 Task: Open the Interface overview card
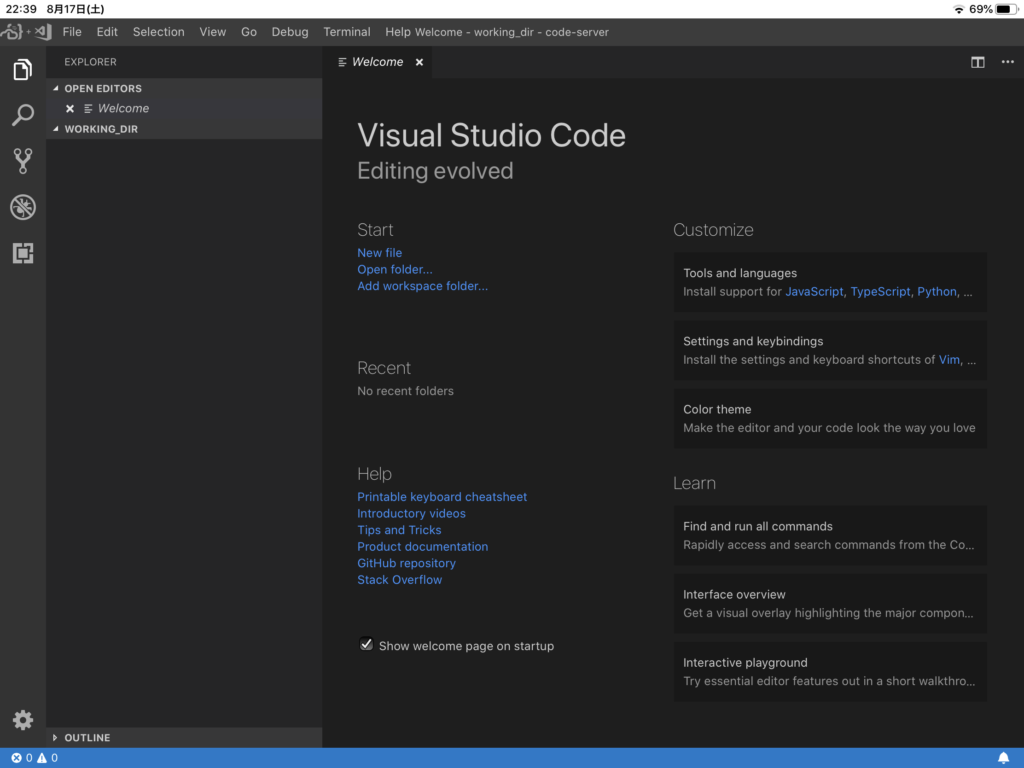pyautogui.click(x=830, y=603)
